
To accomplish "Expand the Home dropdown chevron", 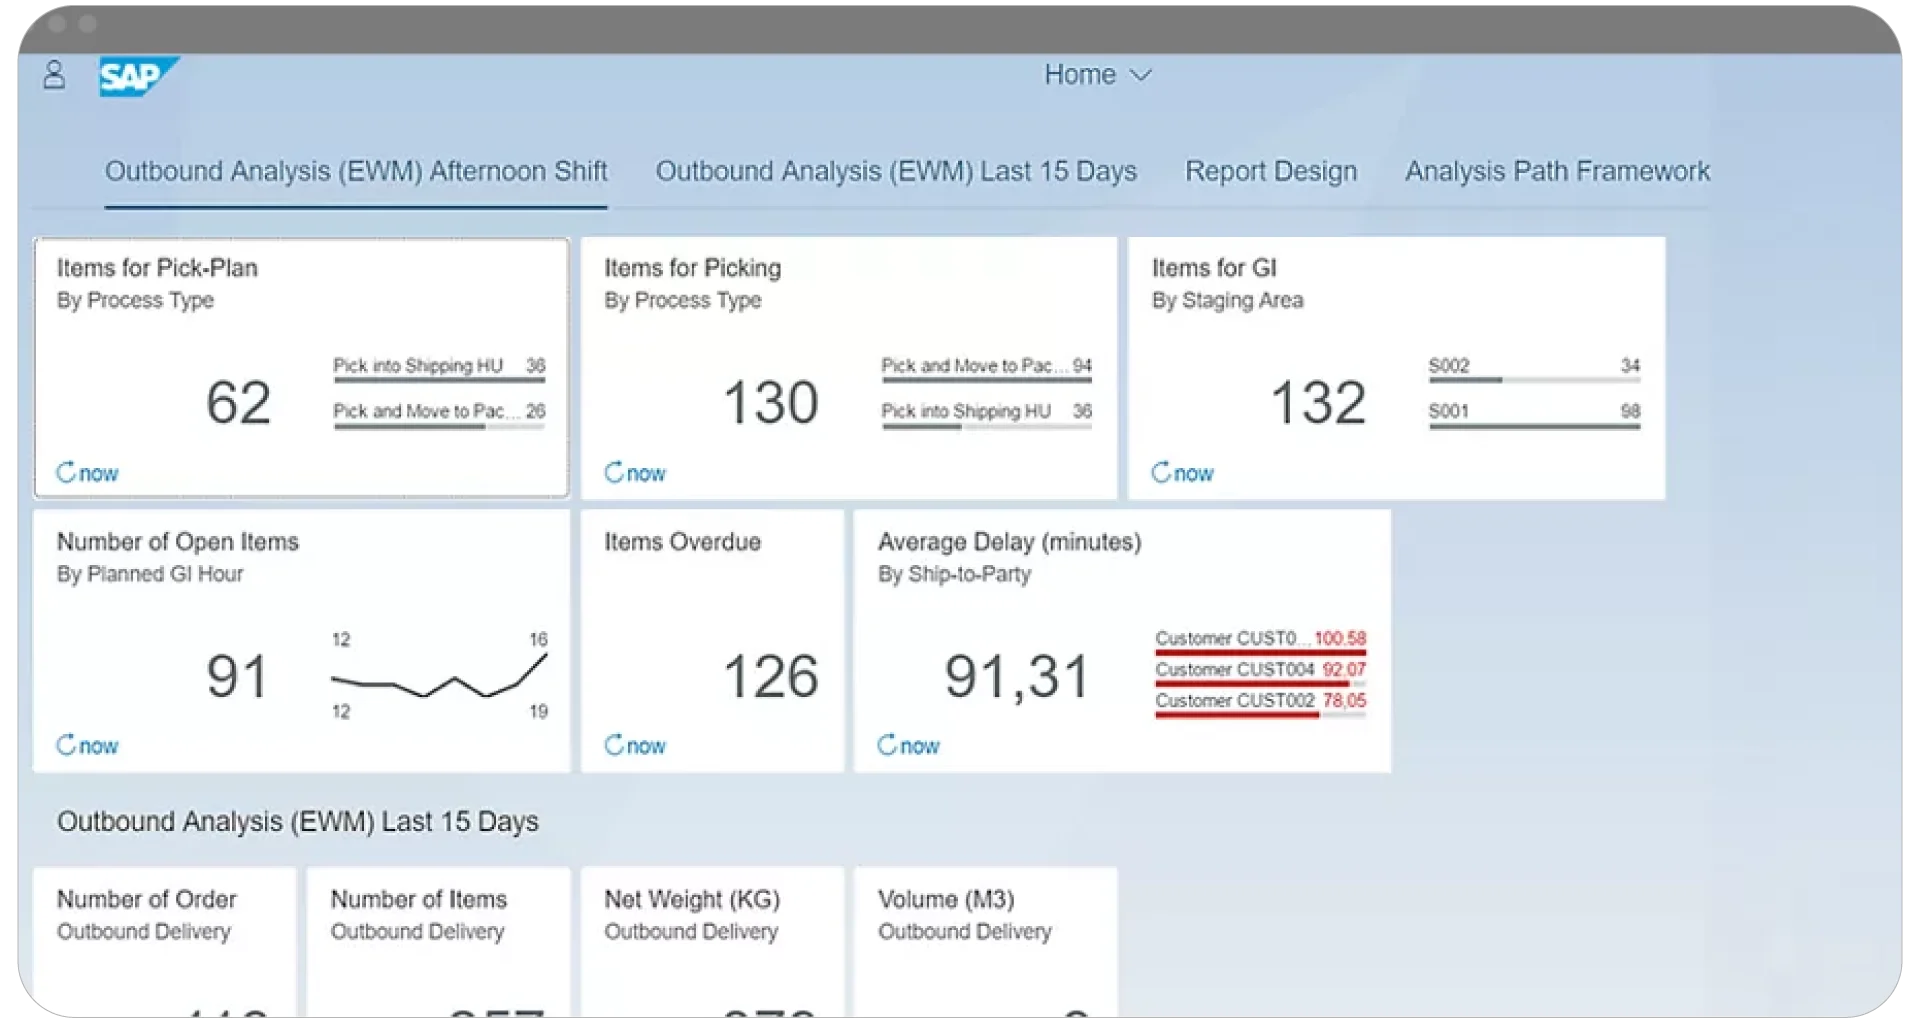I will pos(1141,75).
